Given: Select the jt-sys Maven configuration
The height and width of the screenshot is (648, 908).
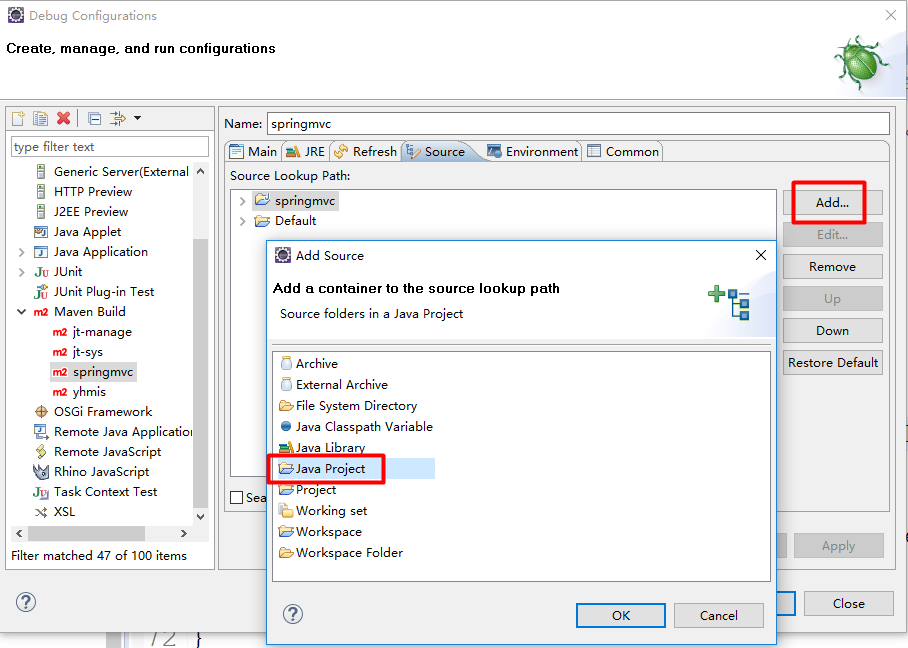Looking at the screenshot, I should click(x=78, y=352).
